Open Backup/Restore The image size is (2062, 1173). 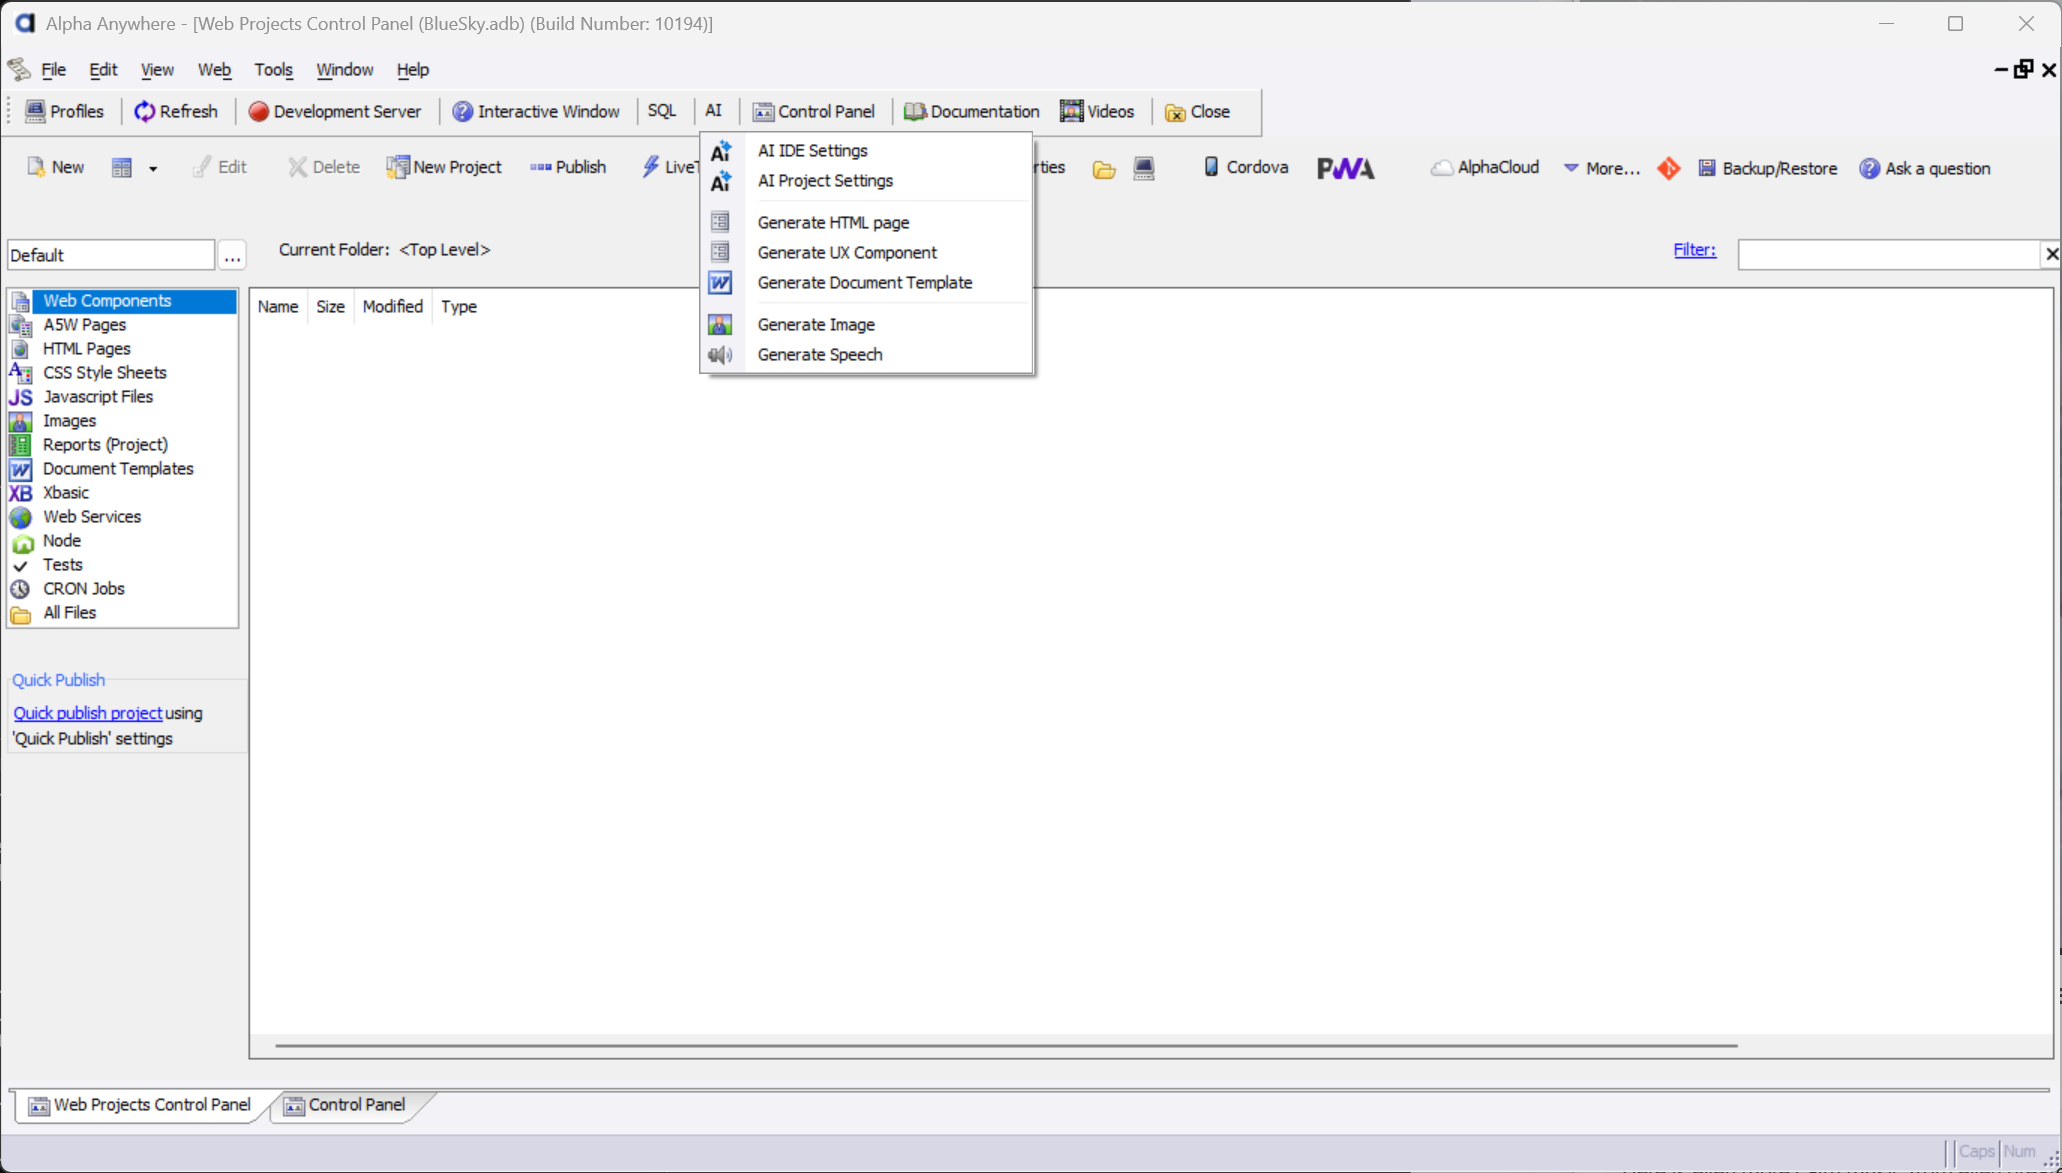click(x=1768, y=168)
